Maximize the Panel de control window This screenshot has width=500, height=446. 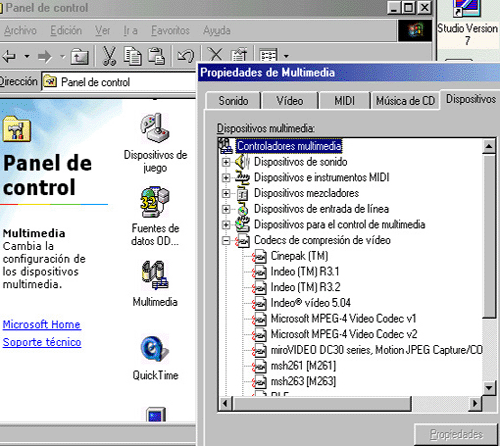(409, 7)
